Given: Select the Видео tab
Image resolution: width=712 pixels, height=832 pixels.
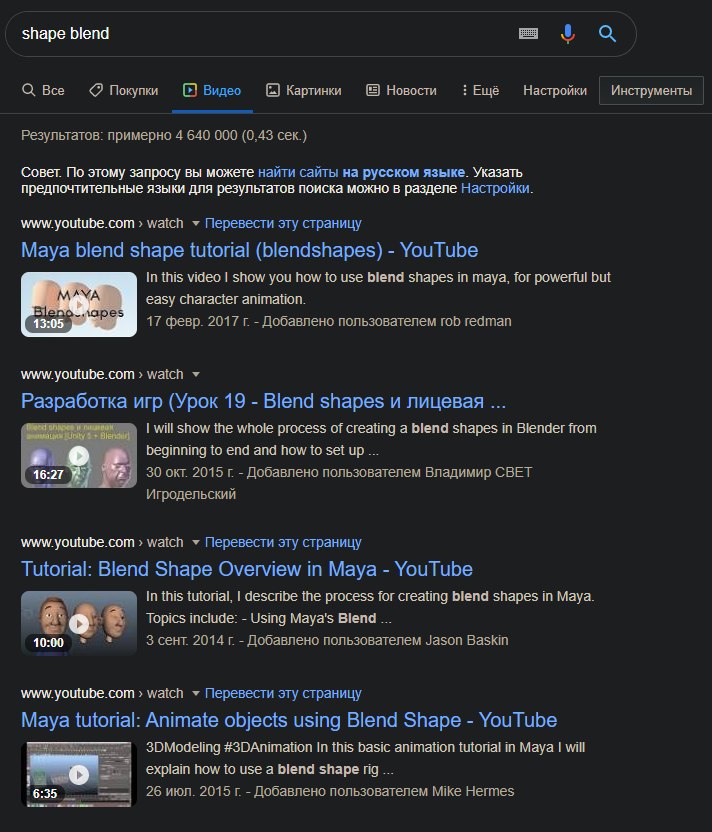Looking at the screenshot, I should [212, 90].
